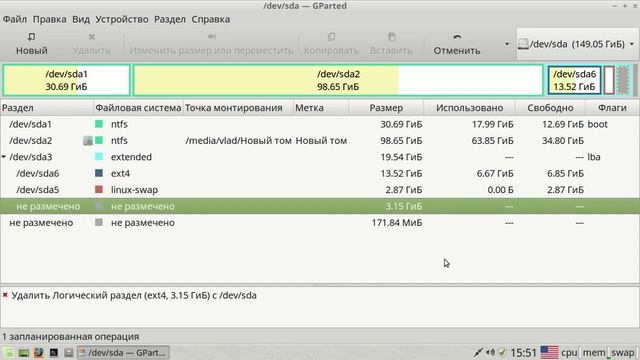The image size is (640, 360).
Task: Open the dropdown arrow next to Undo
Action: point(507,44)
